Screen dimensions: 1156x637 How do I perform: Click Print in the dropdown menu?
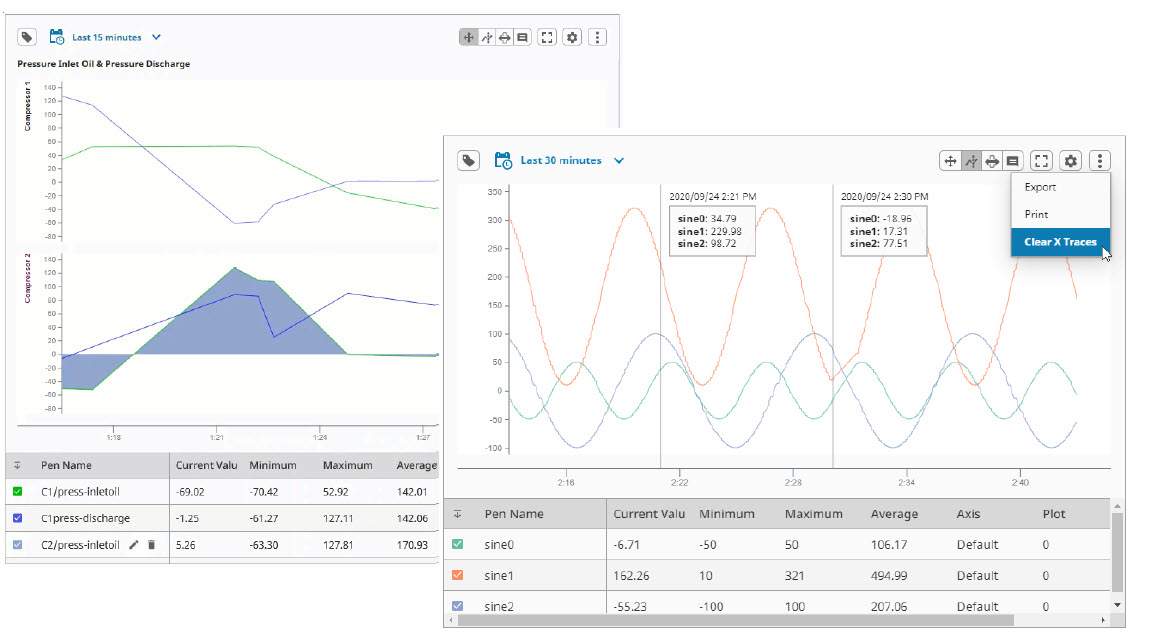[1036, 214]
